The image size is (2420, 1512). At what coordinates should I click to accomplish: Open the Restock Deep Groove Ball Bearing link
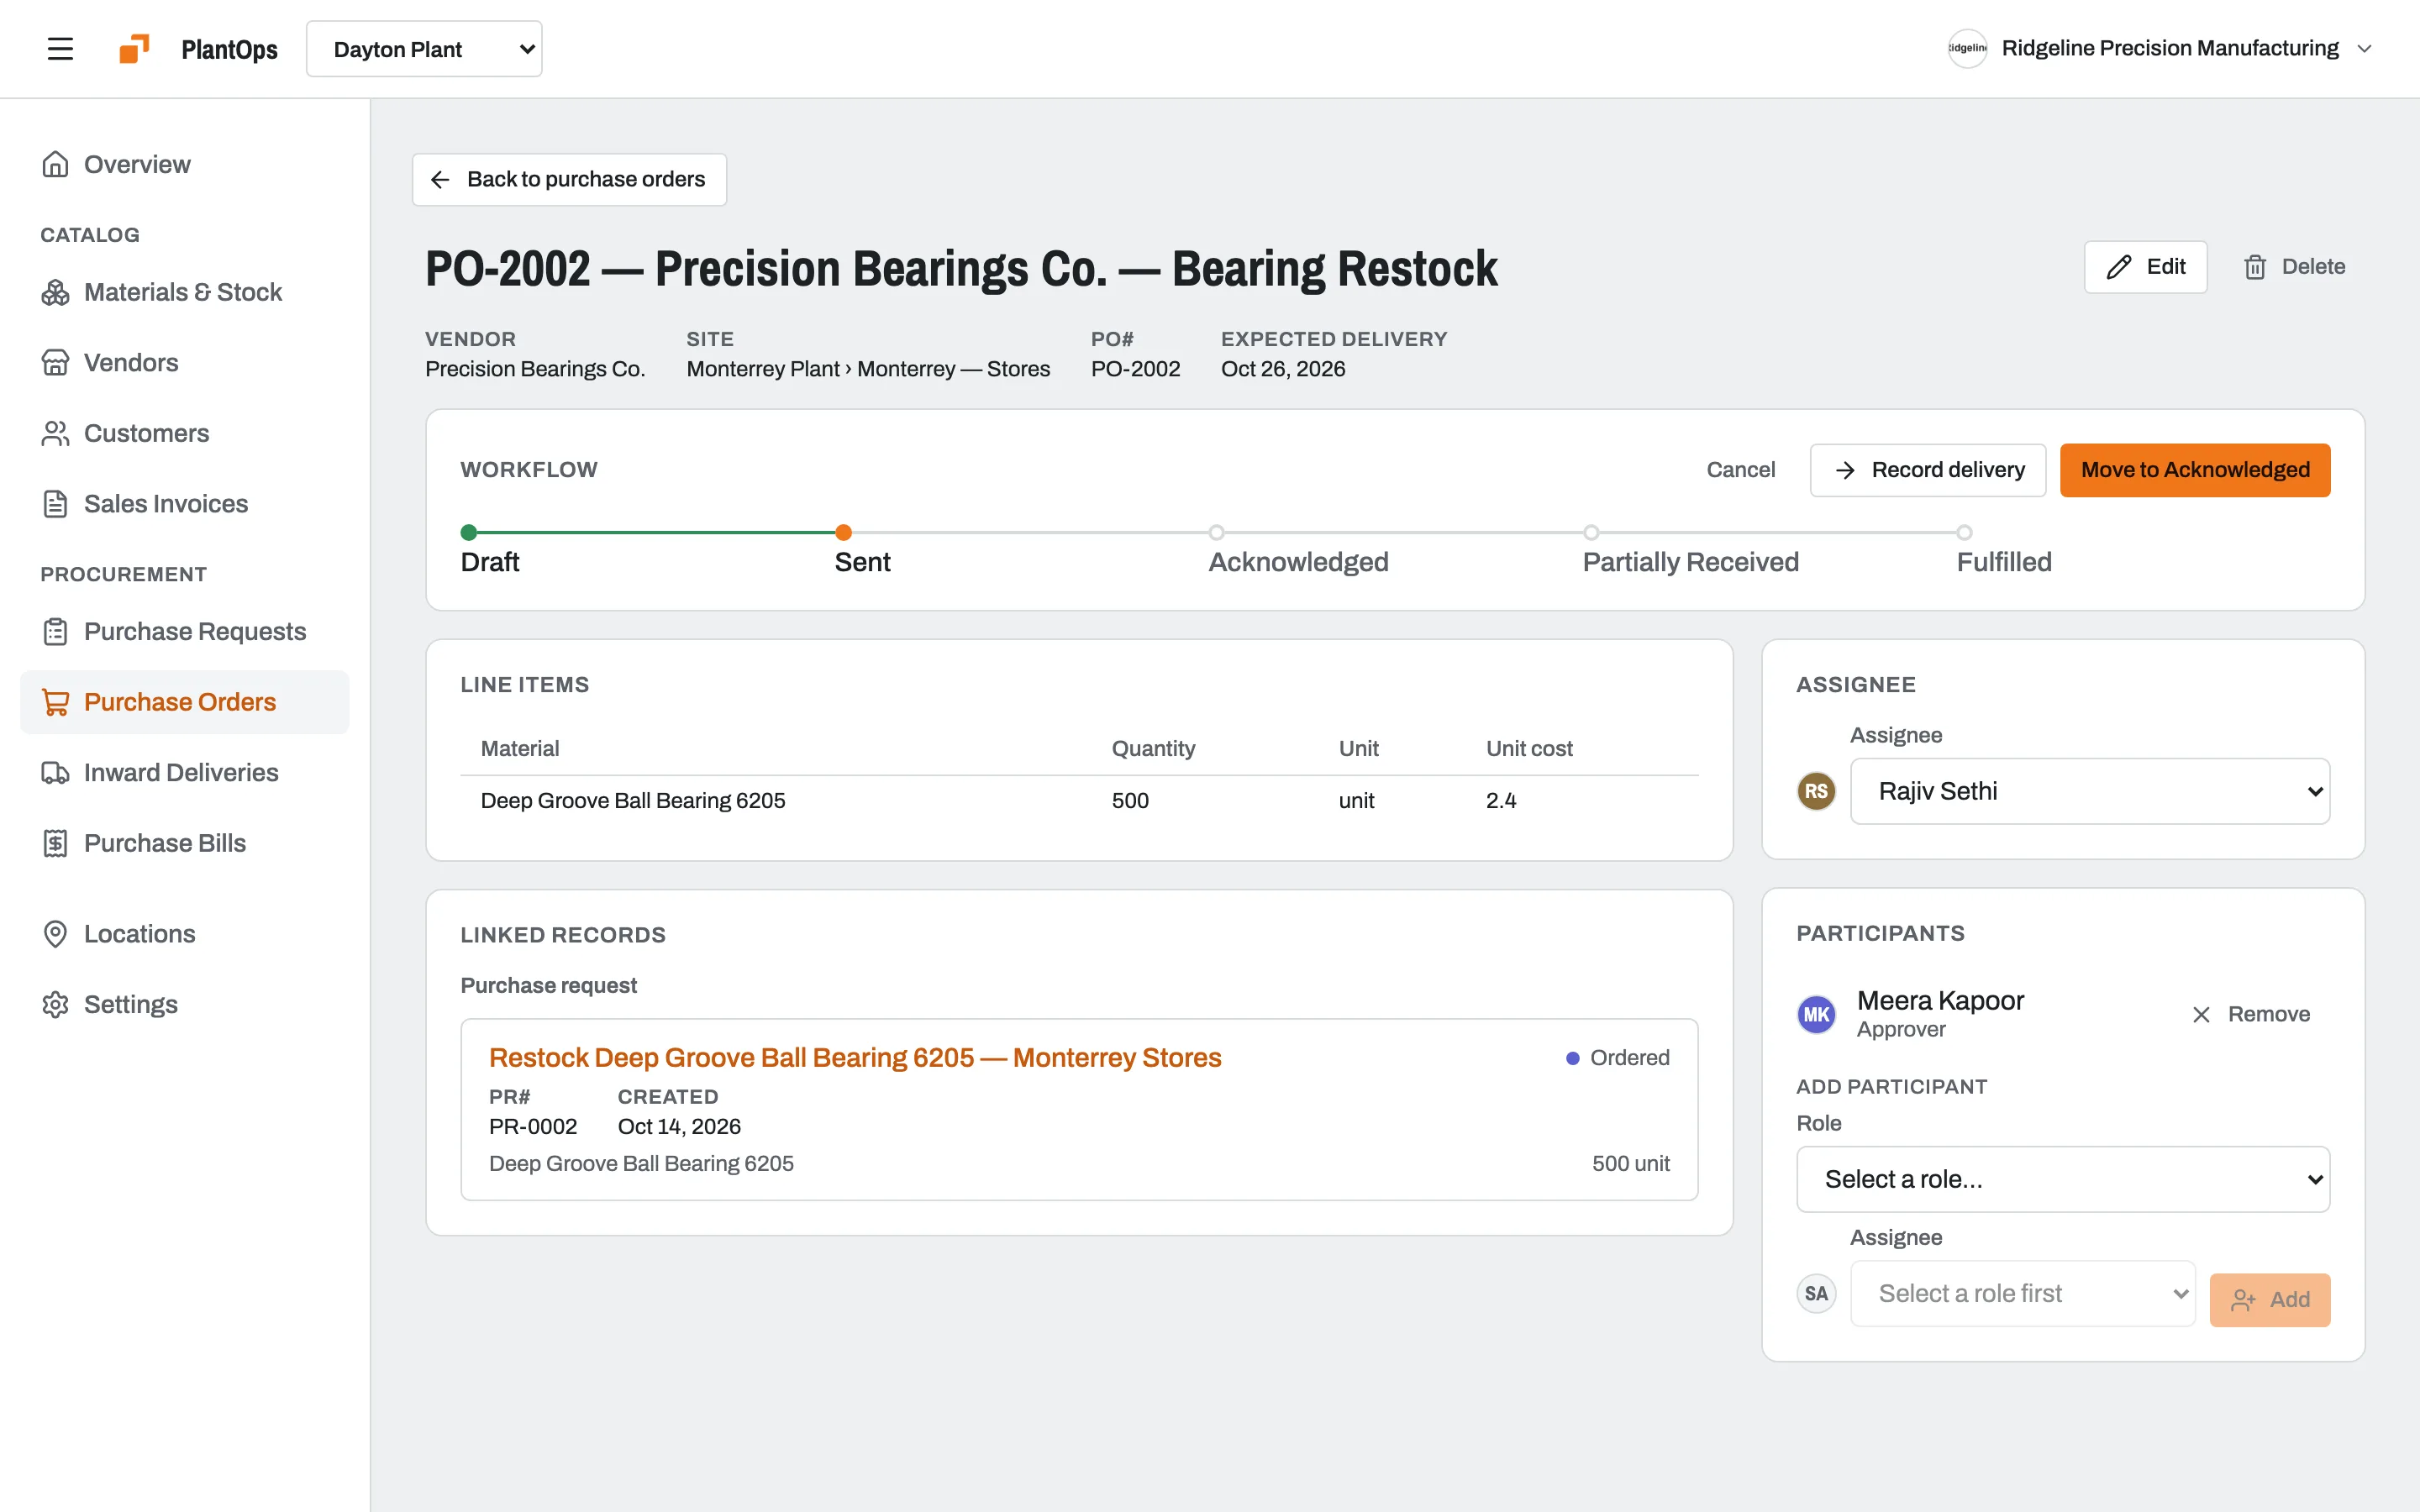tap(855, 1057)
